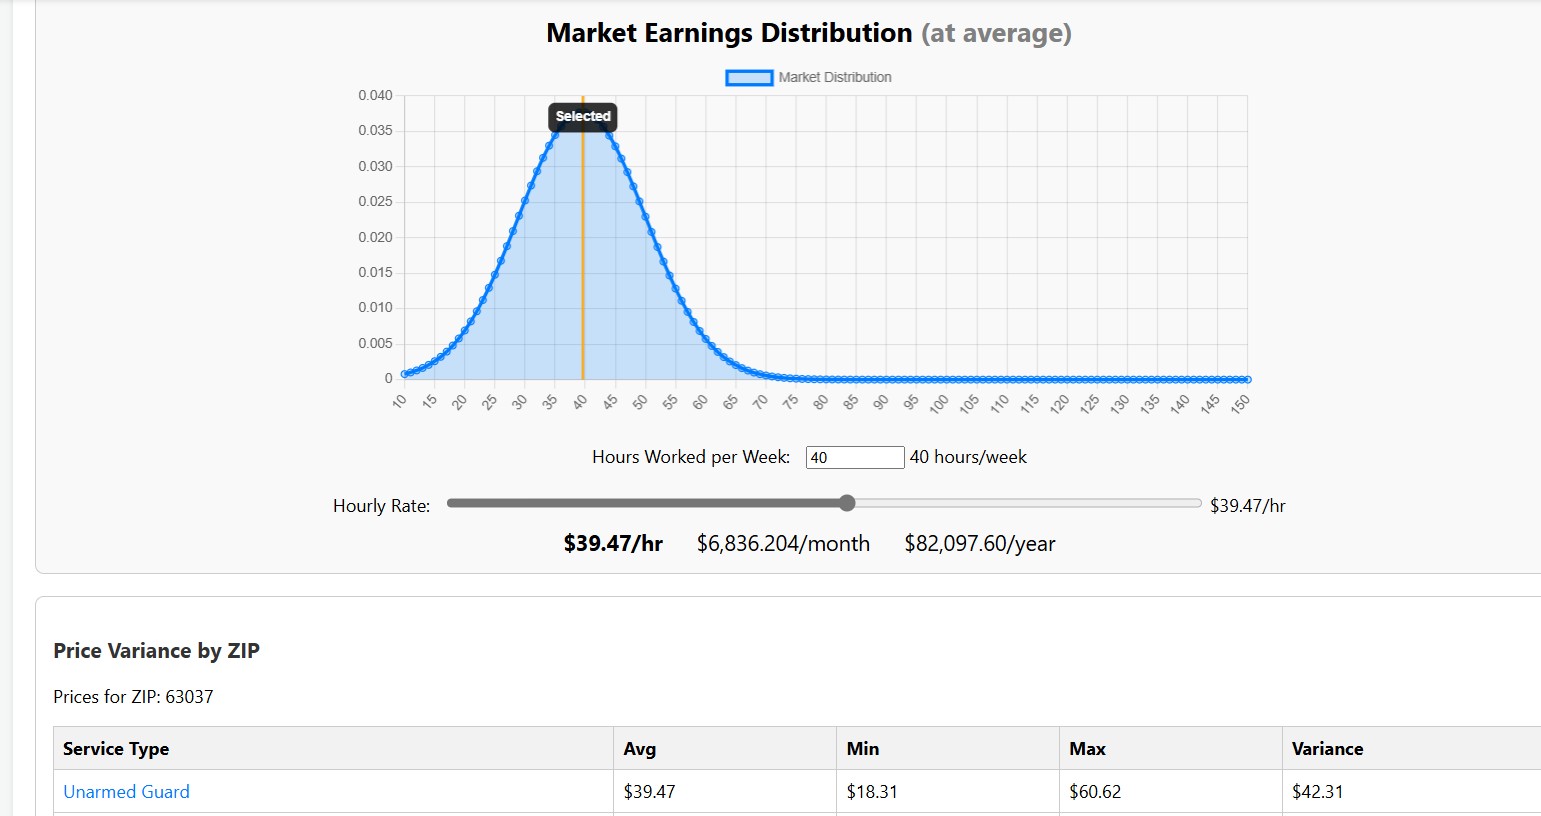Click the $18.31 Min value cell
Screen dimensions: 1541x816
pyautogui.click(x=872, y=791)
